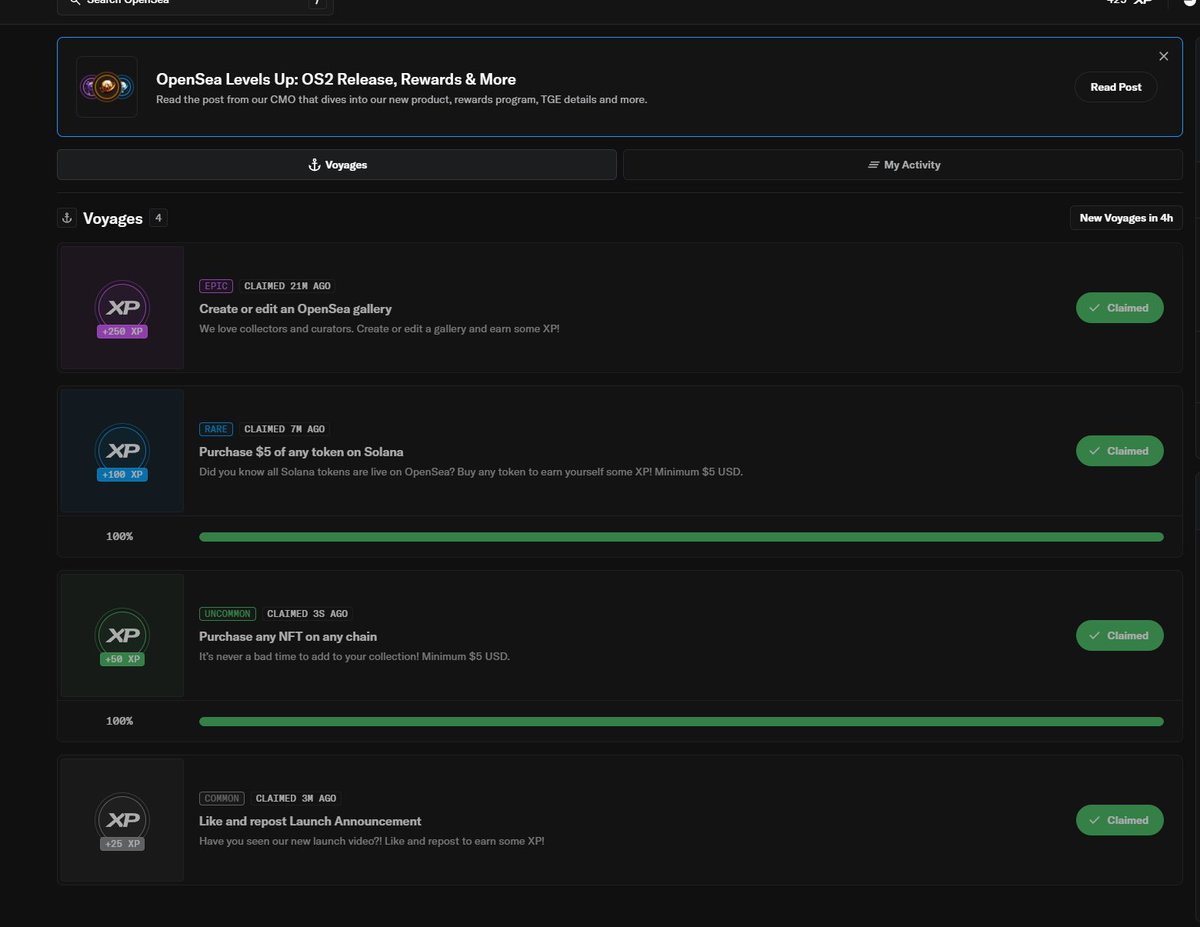Viewport: 1200px width, 927px height.
Task: Open 'Create or edit an OpenSea gallery' title
Action: (x=295, y=309)
